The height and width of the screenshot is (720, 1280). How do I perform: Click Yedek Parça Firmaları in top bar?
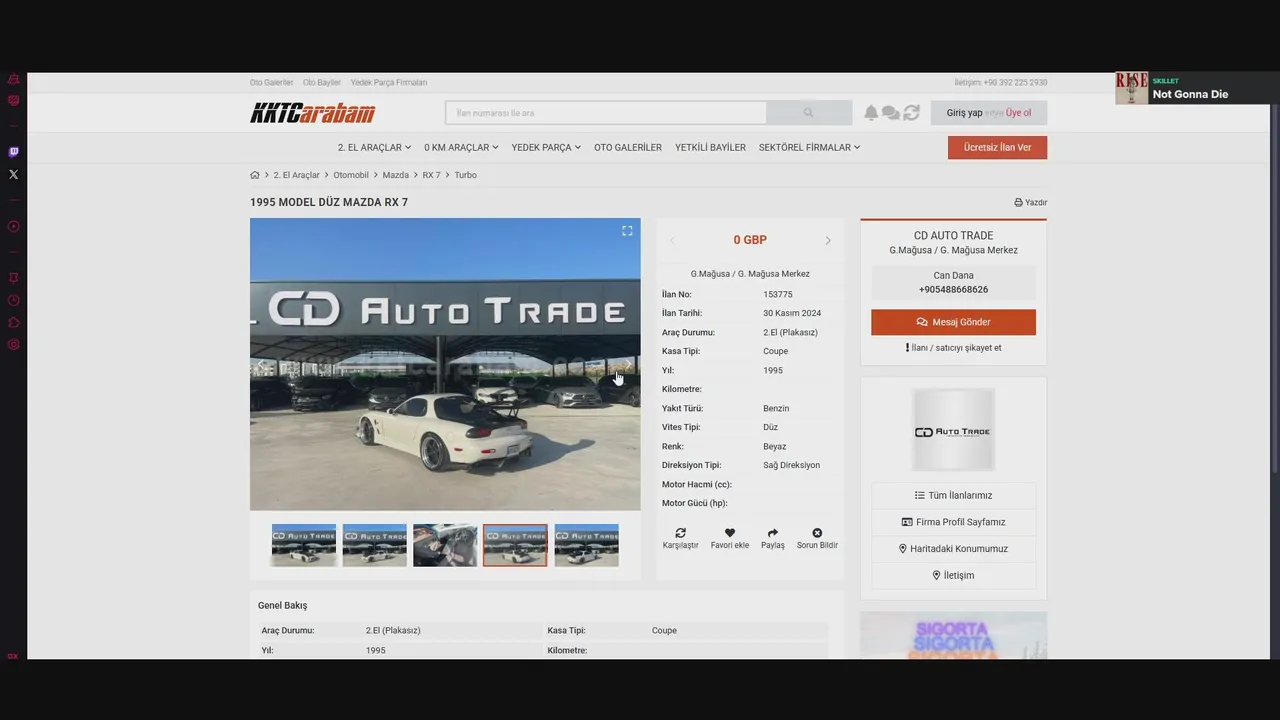tap(389, 82)
